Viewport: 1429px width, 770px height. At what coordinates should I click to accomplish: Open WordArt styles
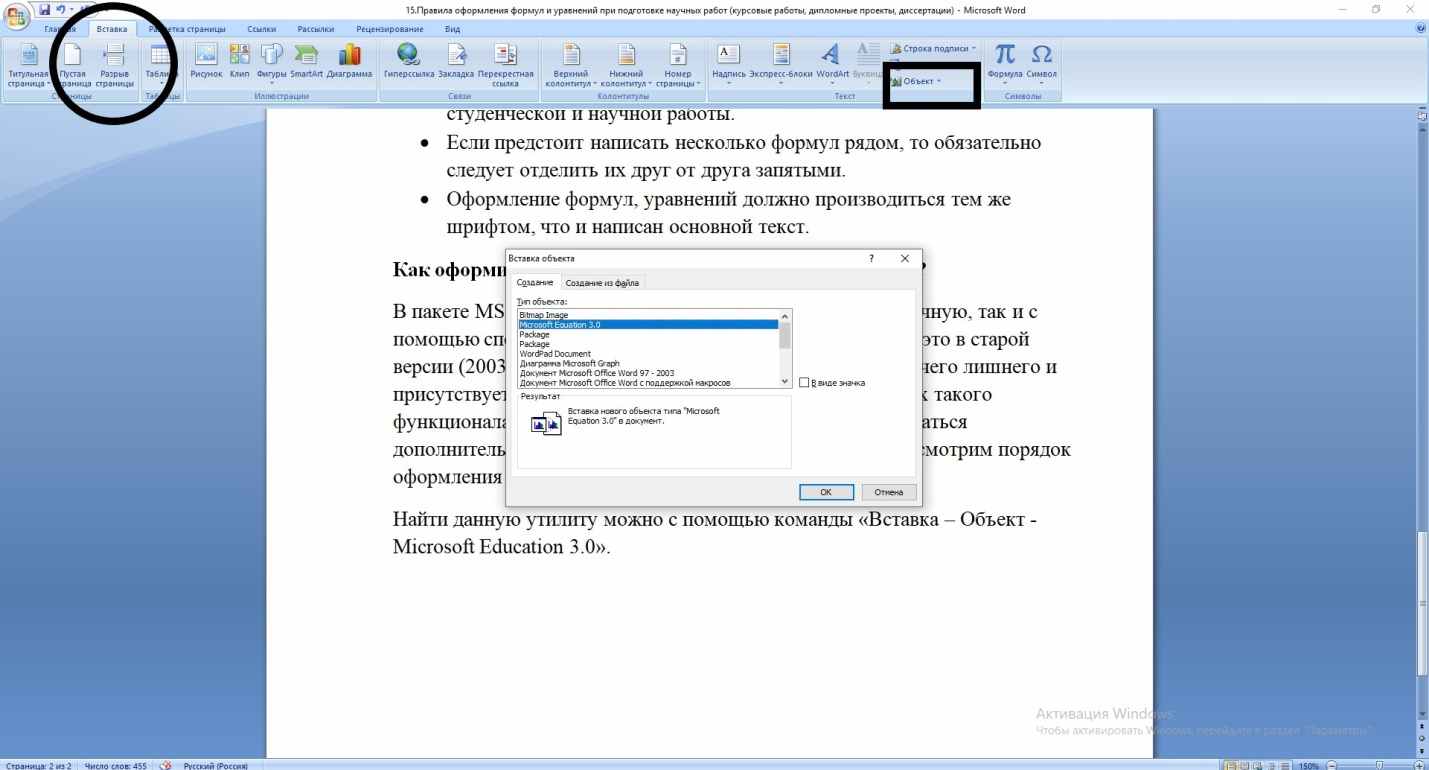[832, 62]
